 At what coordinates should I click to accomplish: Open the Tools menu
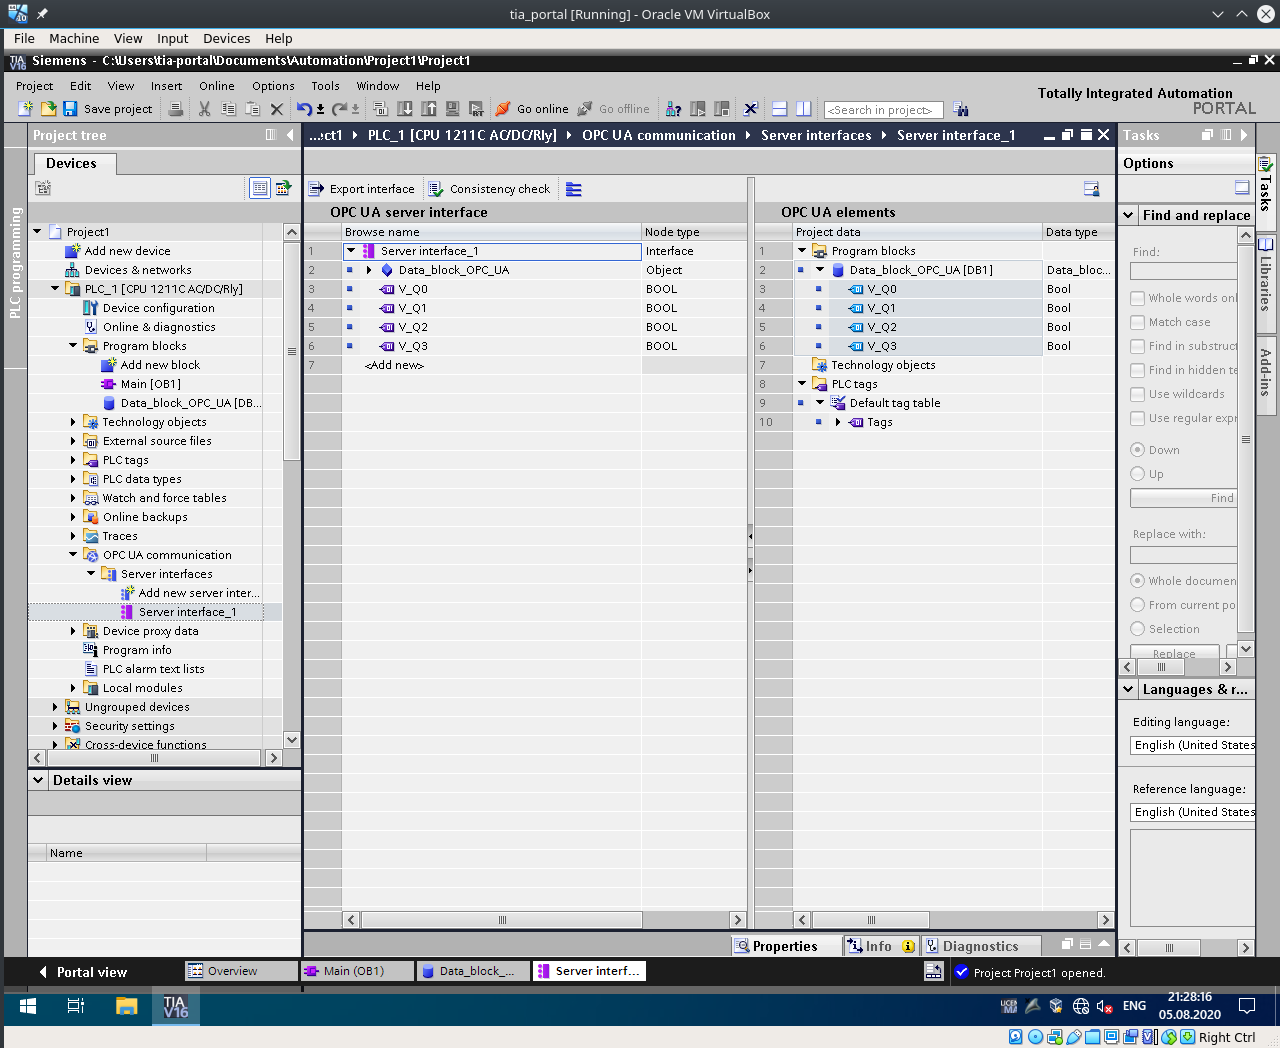click(325, 86)
